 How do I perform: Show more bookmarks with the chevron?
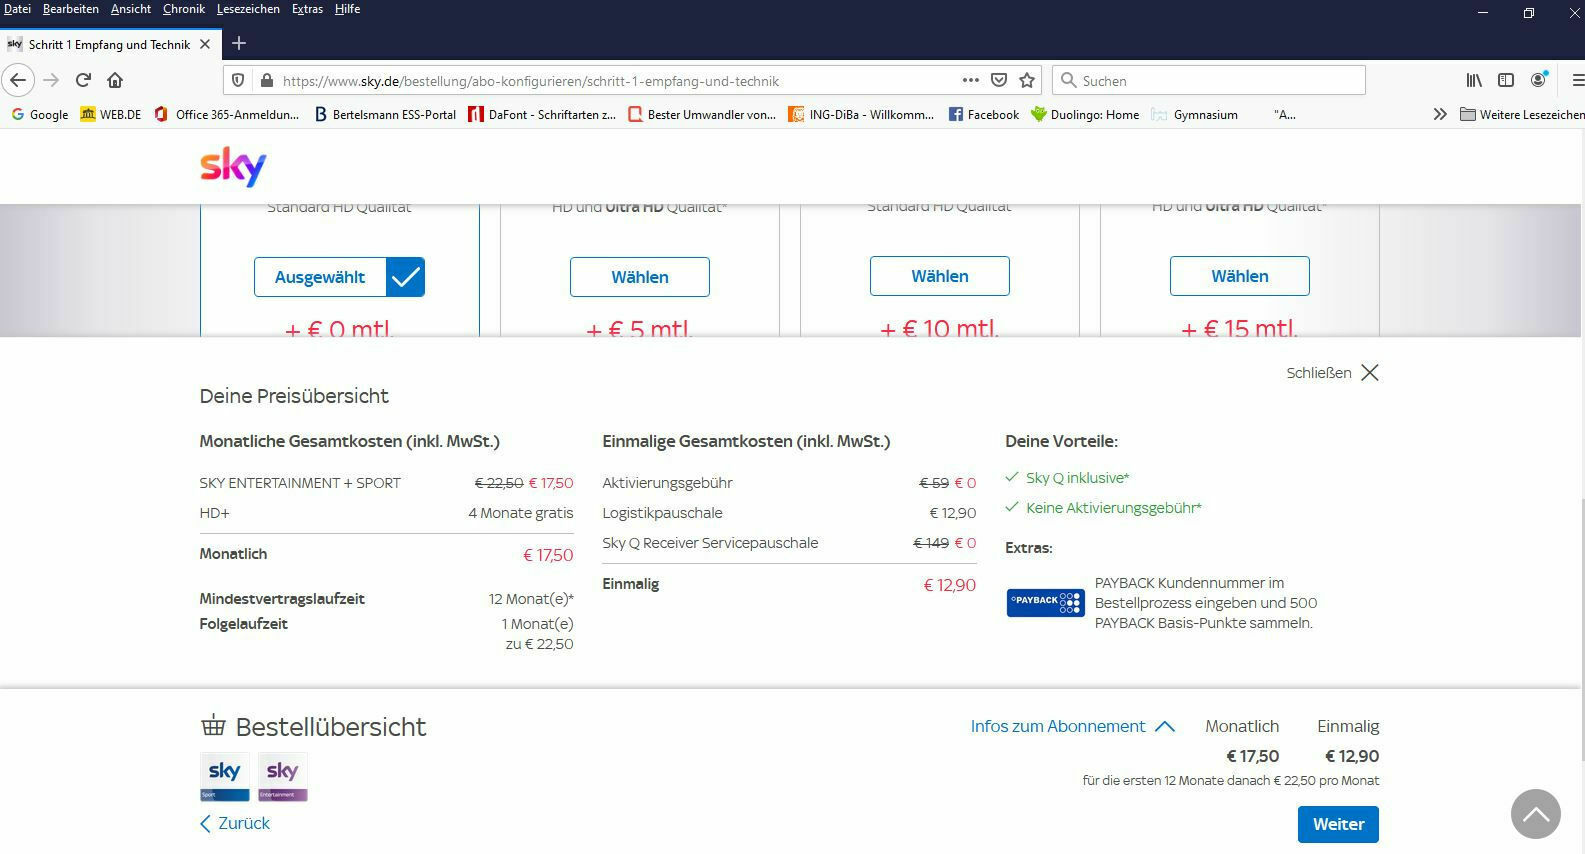click(x=1440, y=114)
